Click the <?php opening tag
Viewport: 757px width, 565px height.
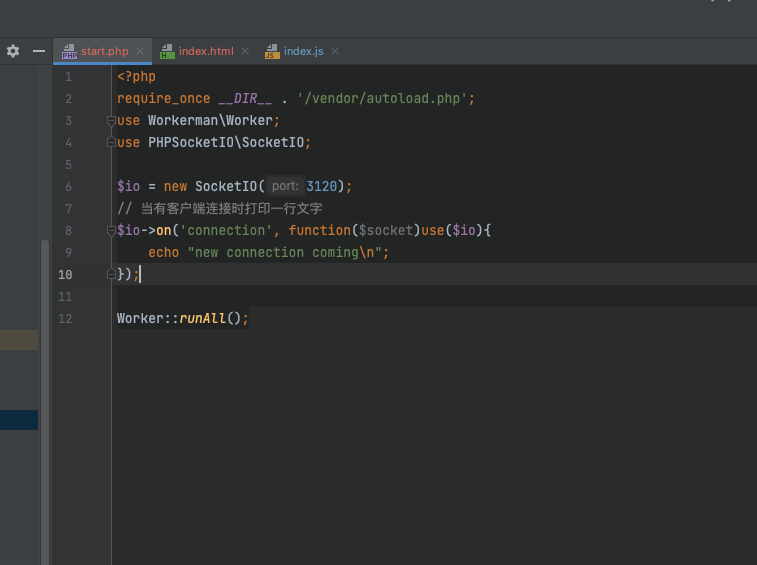(136, 77)
